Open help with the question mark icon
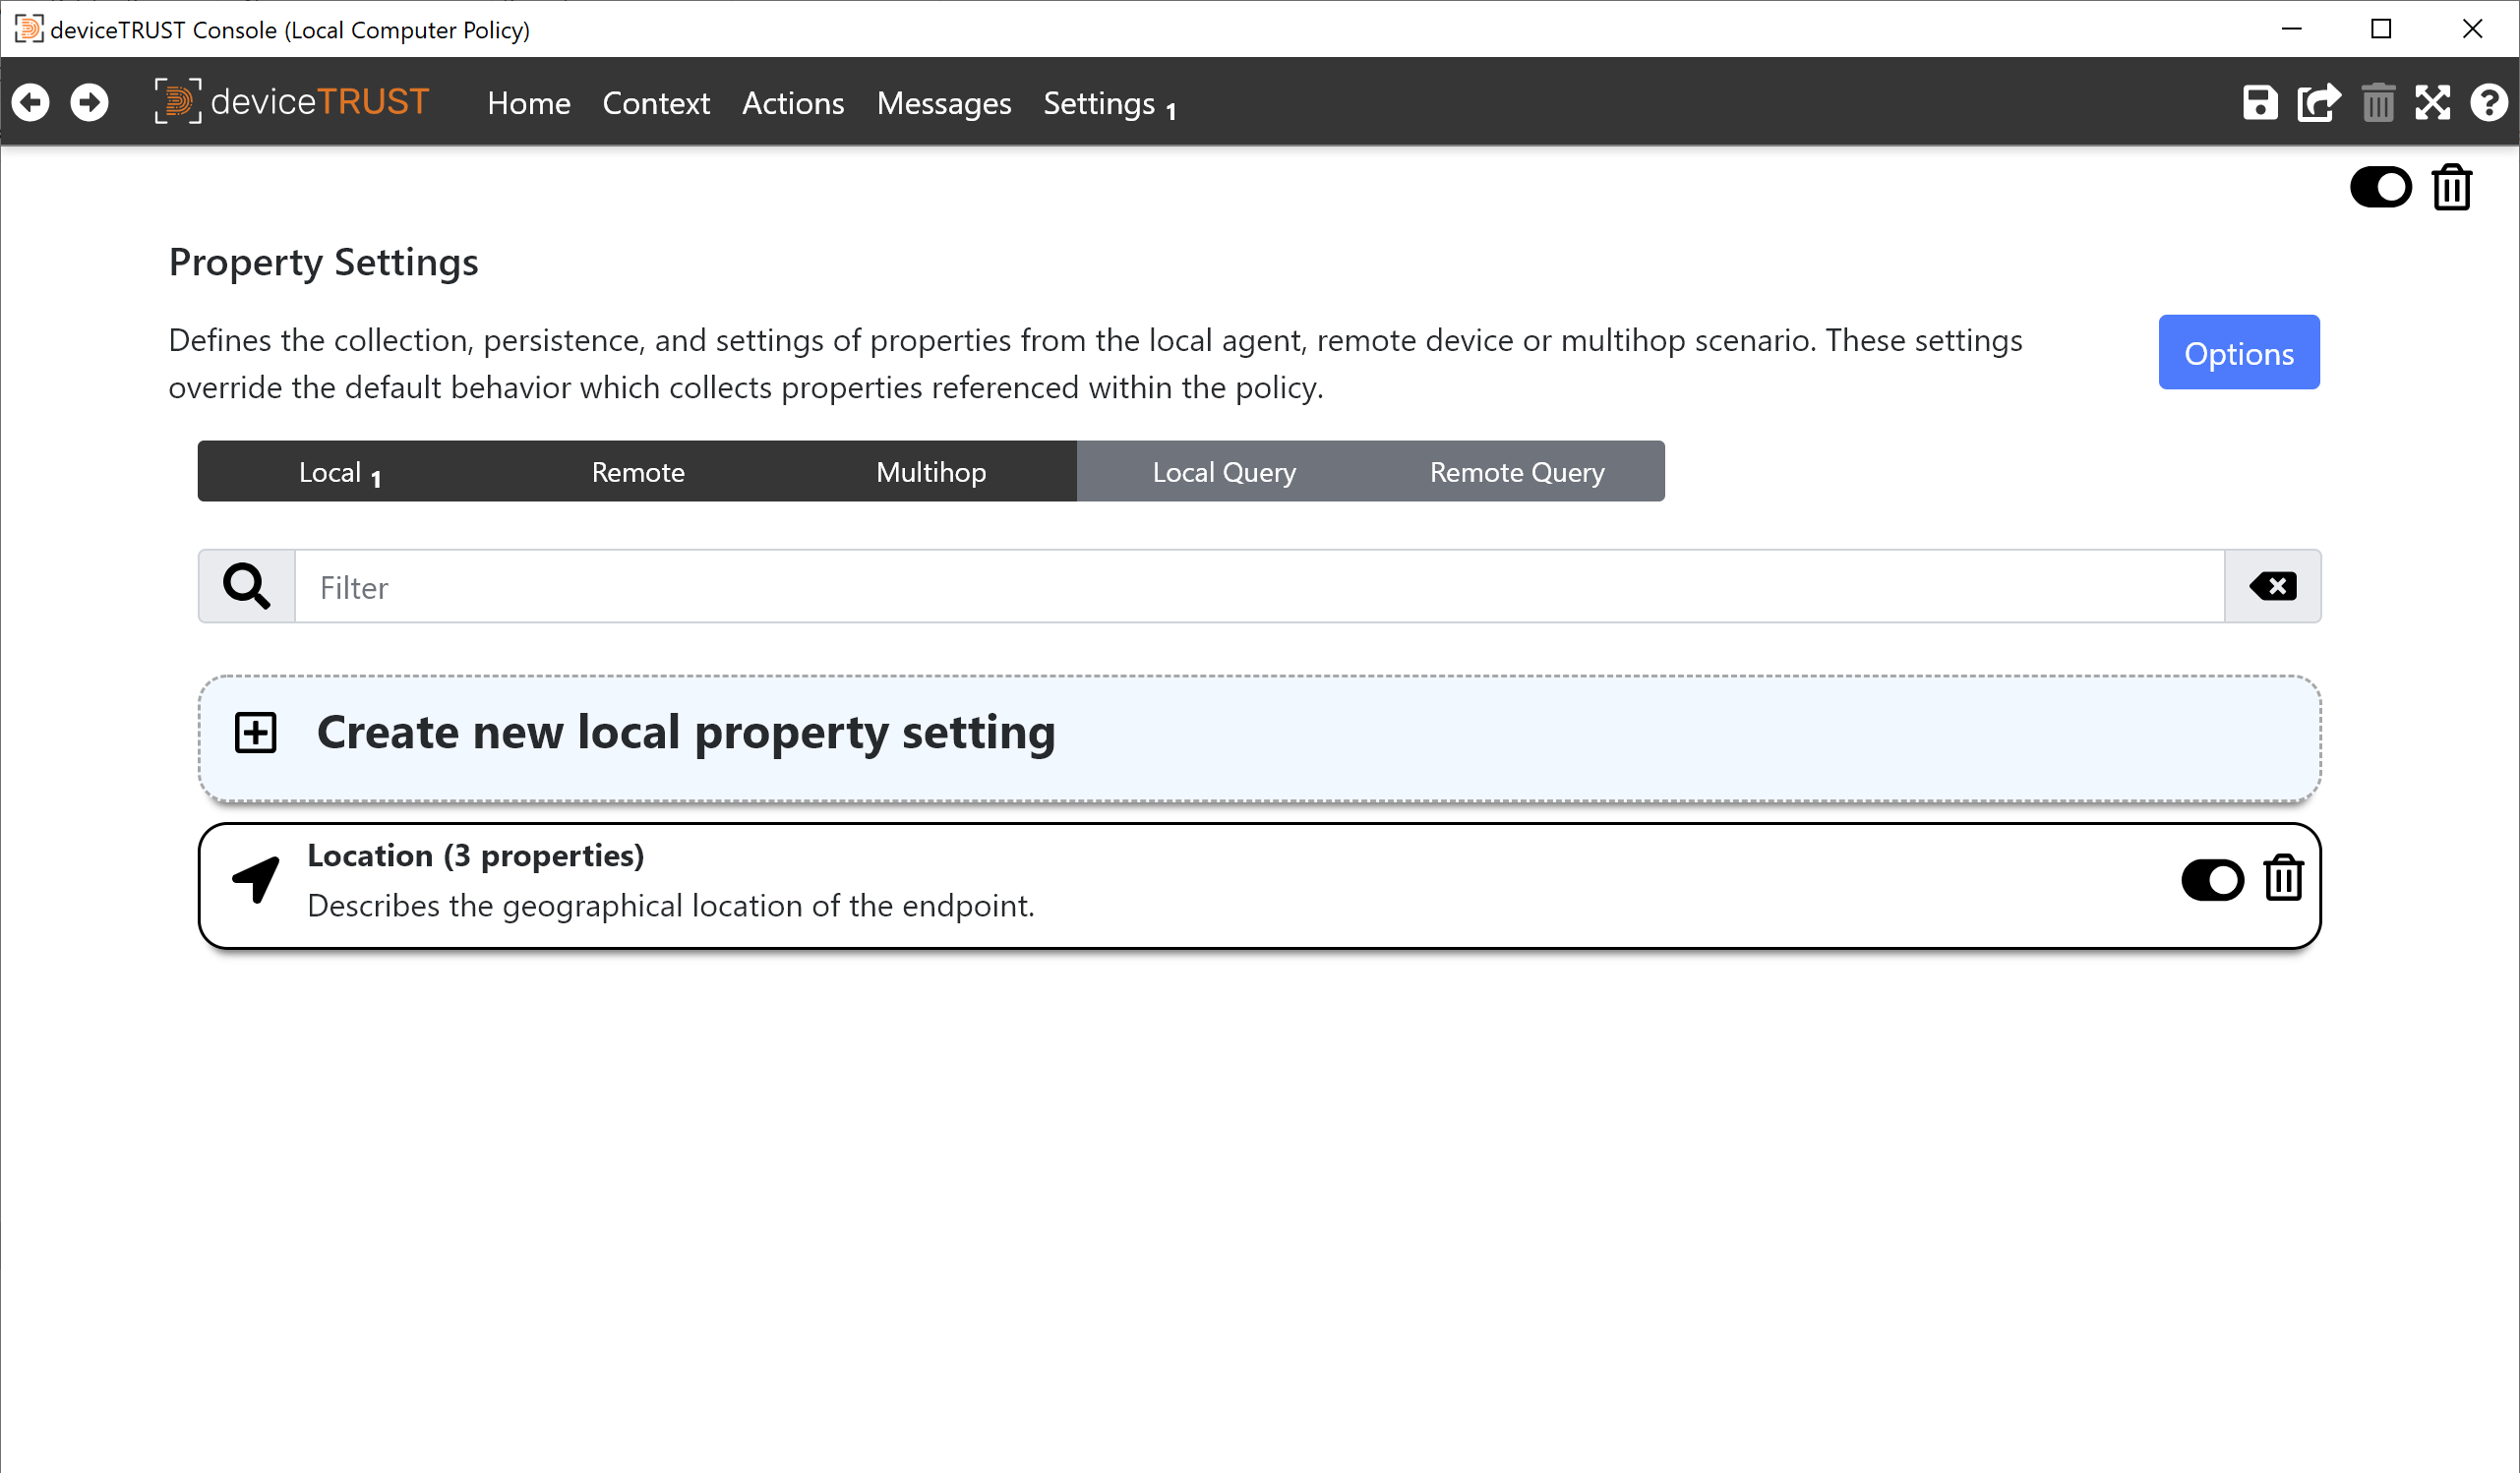 pos(2489,102)
